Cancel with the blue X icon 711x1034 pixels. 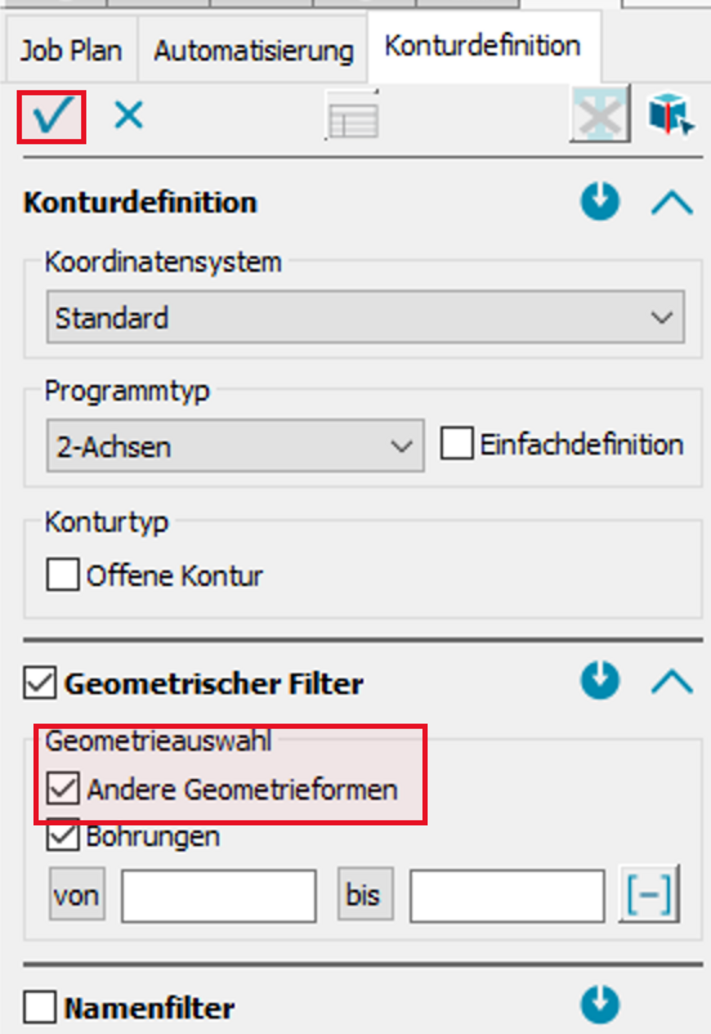point(128,116)
